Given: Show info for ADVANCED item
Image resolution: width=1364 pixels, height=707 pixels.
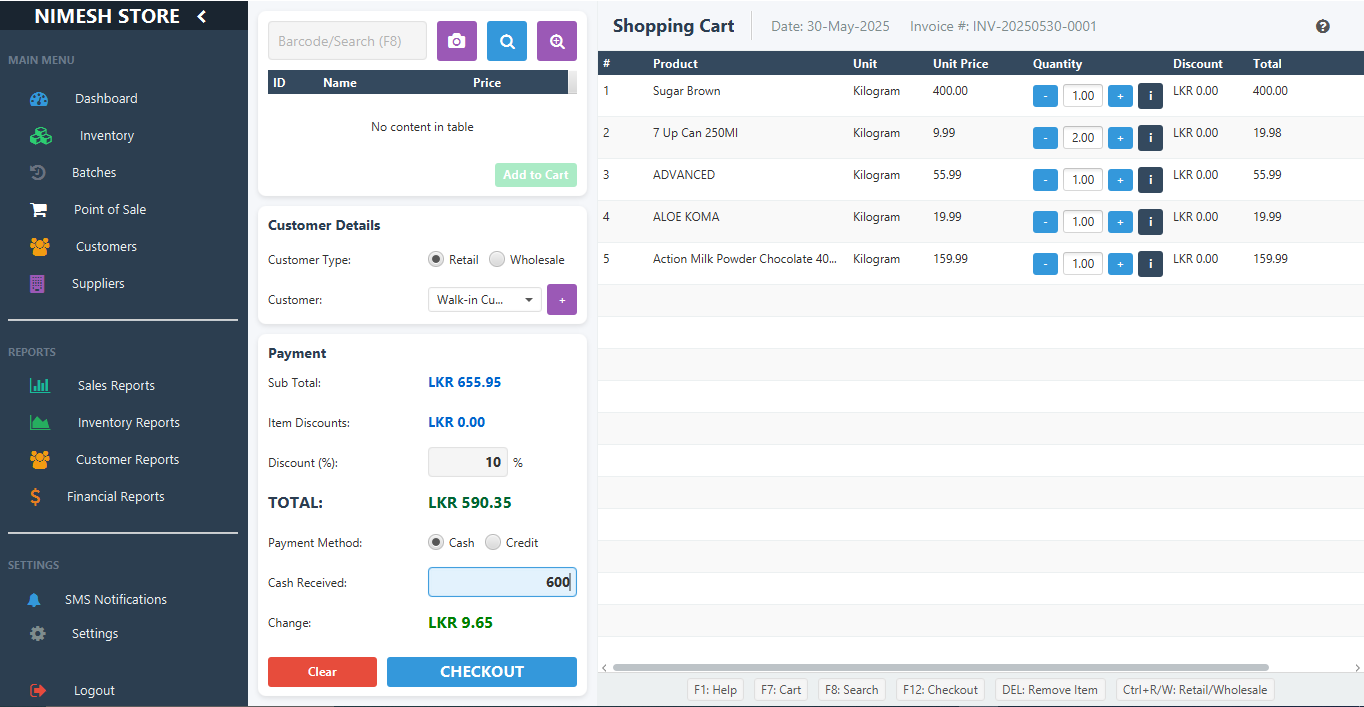Looking at the screenshot, I should (1150, 180).
